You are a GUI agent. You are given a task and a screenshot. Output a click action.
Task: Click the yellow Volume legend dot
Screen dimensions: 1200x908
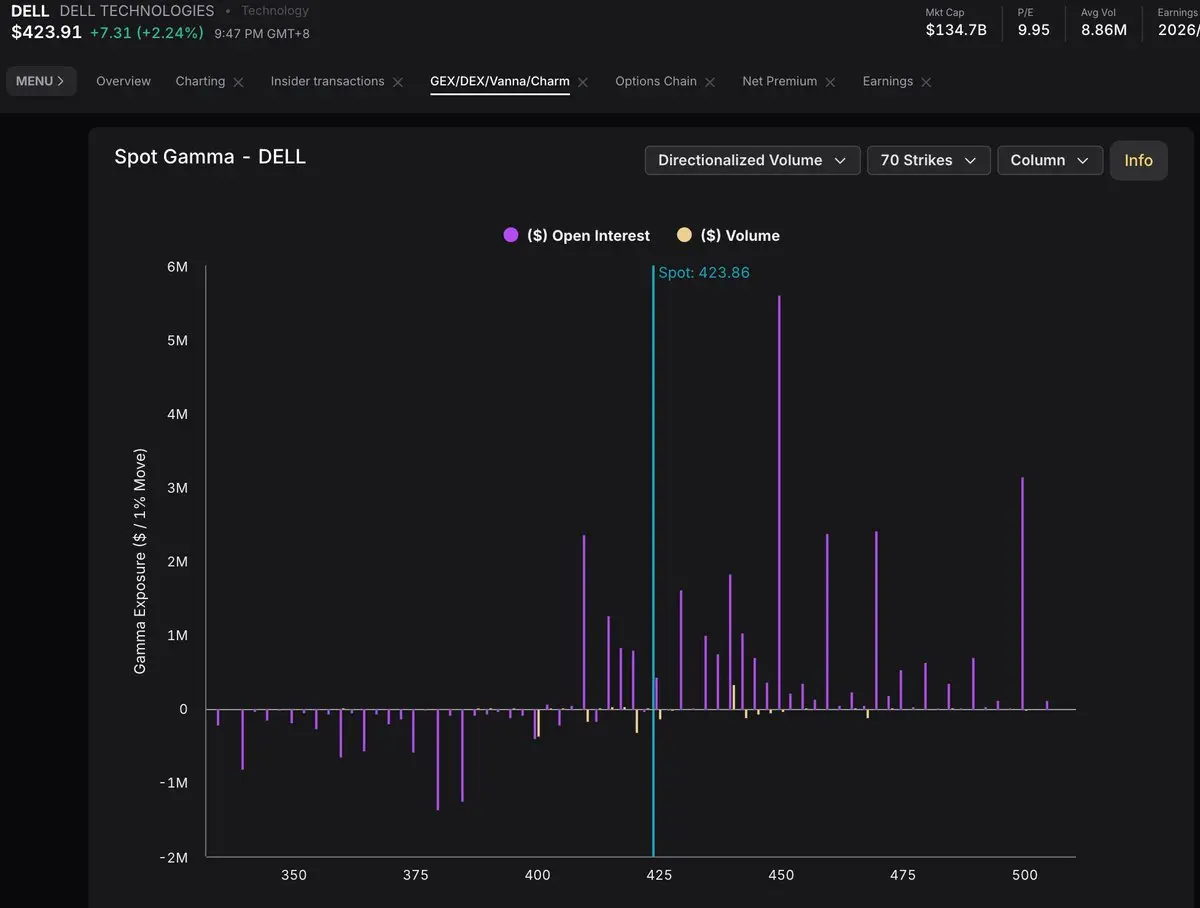tap(685, 235)
